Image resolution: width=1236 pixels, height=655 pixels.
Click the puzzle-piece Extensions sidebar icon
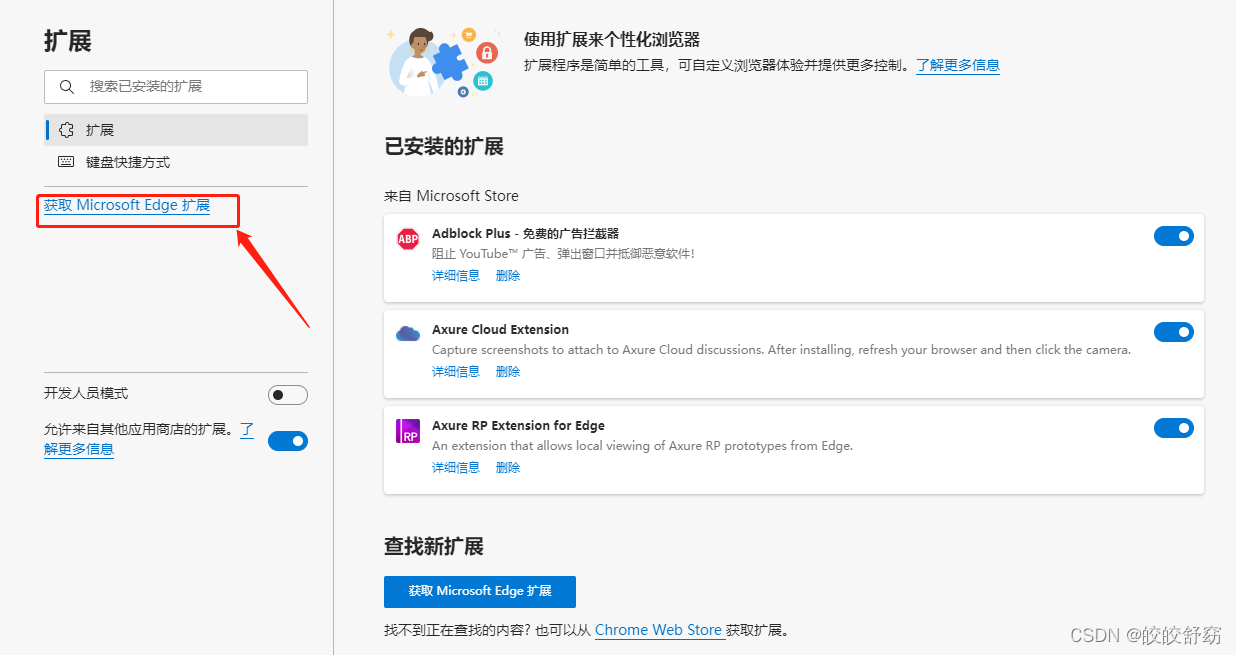67,130
